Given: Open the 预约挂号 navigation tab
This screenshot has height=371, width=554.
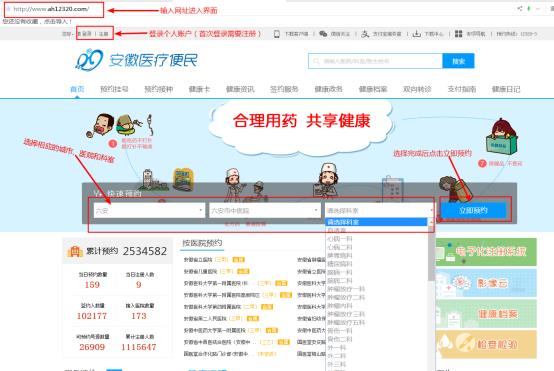Looking at the screenshot, I should click(x=114, y=89).
